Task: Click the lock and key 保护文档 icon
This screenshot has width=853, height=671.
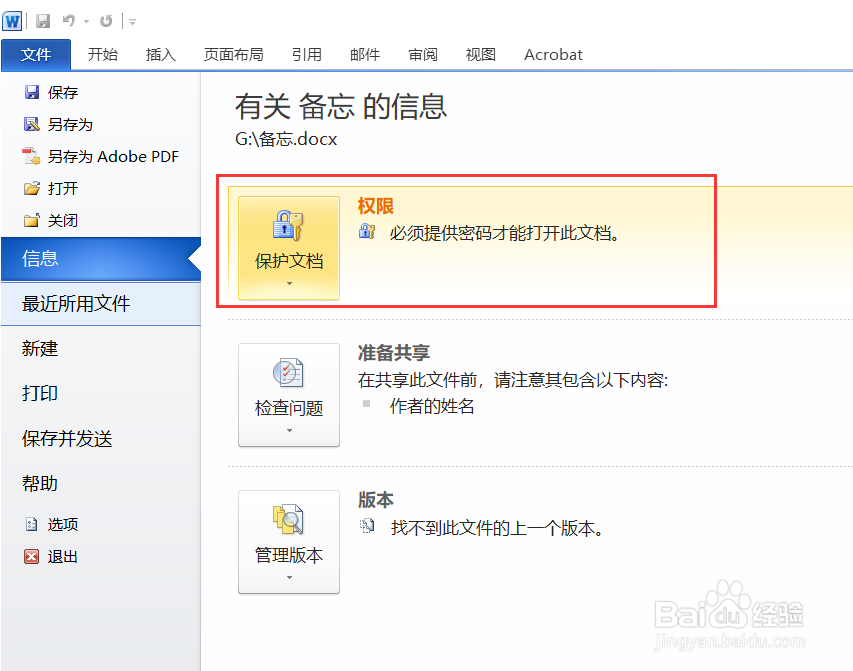Action: (288, 225)
